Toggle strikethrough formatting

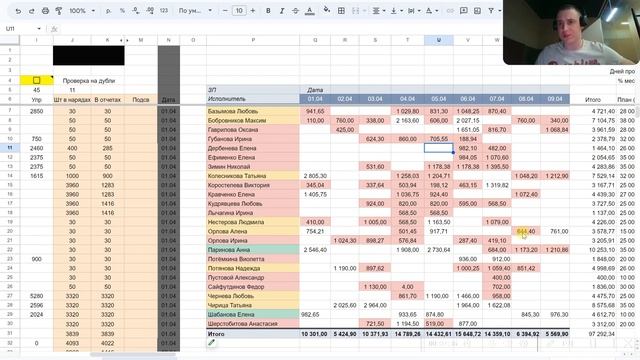click(x=296, y=11)
